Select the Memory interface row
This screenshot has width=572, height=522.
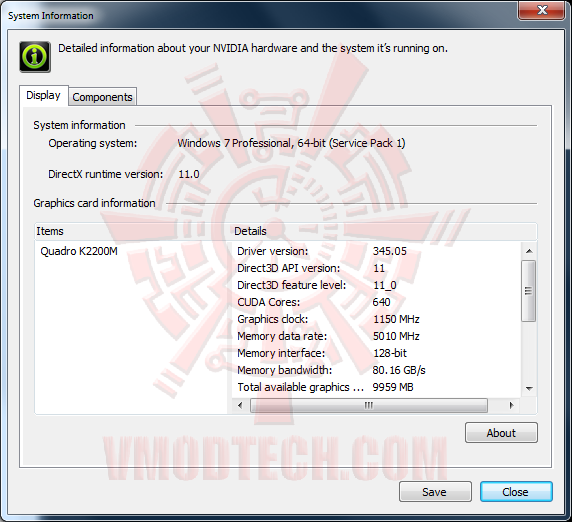pyautogui.click(x=376, y=353)
